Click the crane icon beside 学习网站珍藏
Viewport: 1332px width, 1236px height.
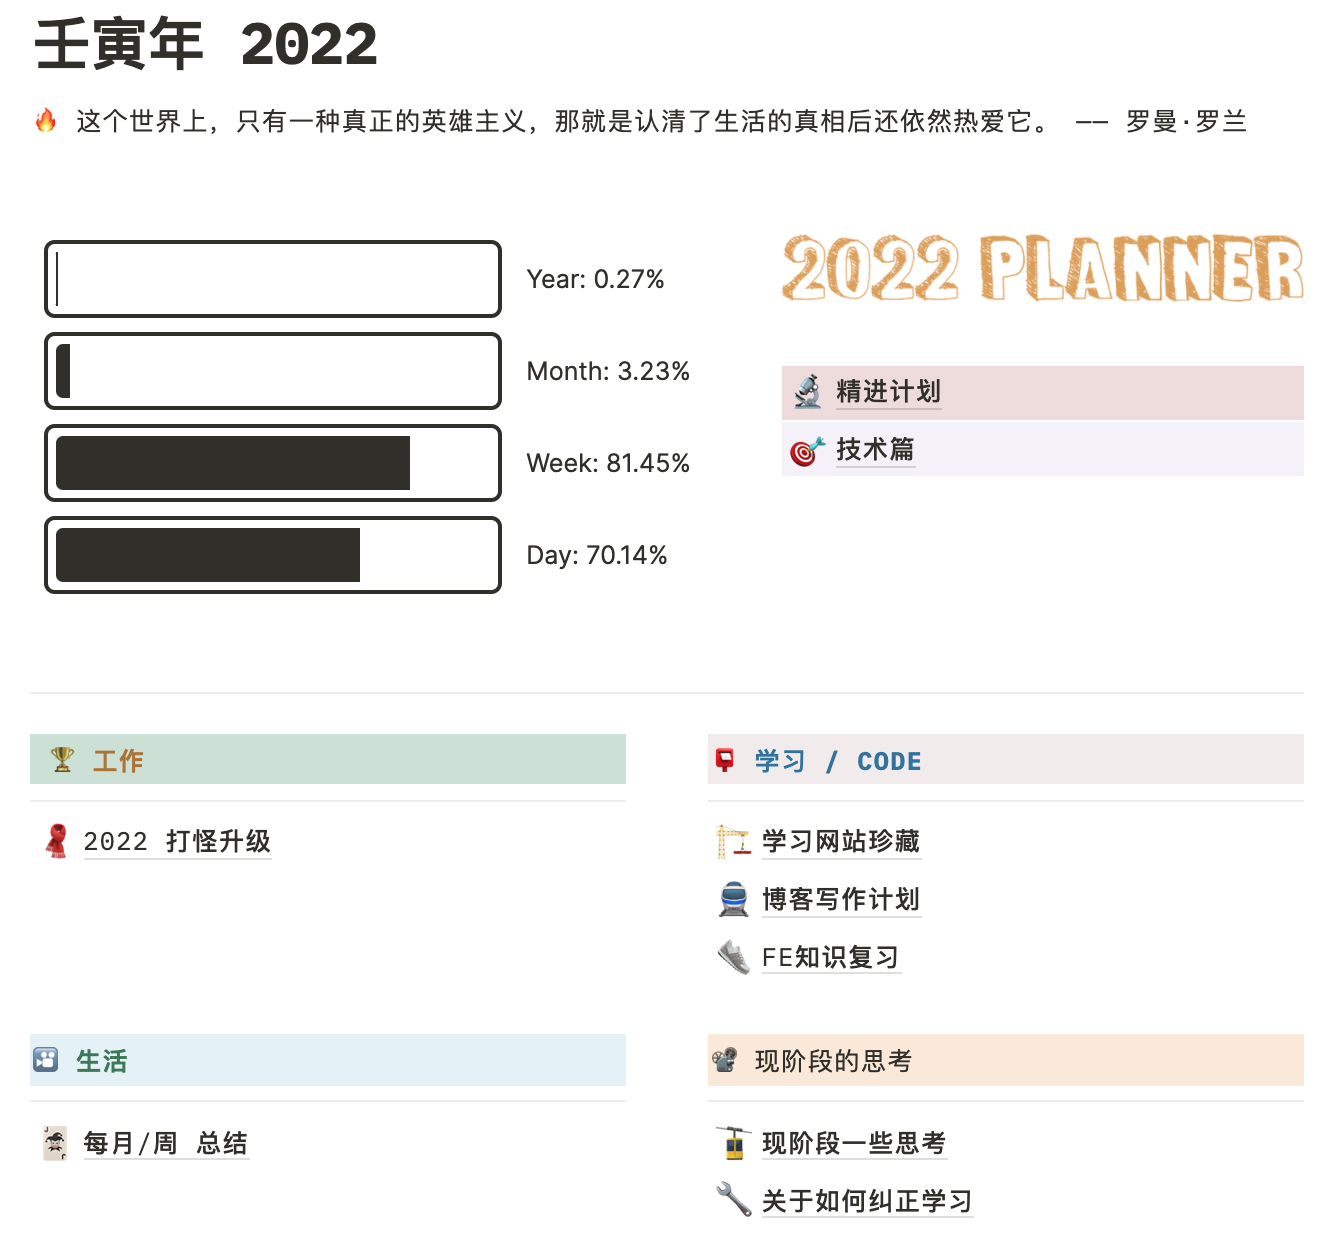pos(734,841)
